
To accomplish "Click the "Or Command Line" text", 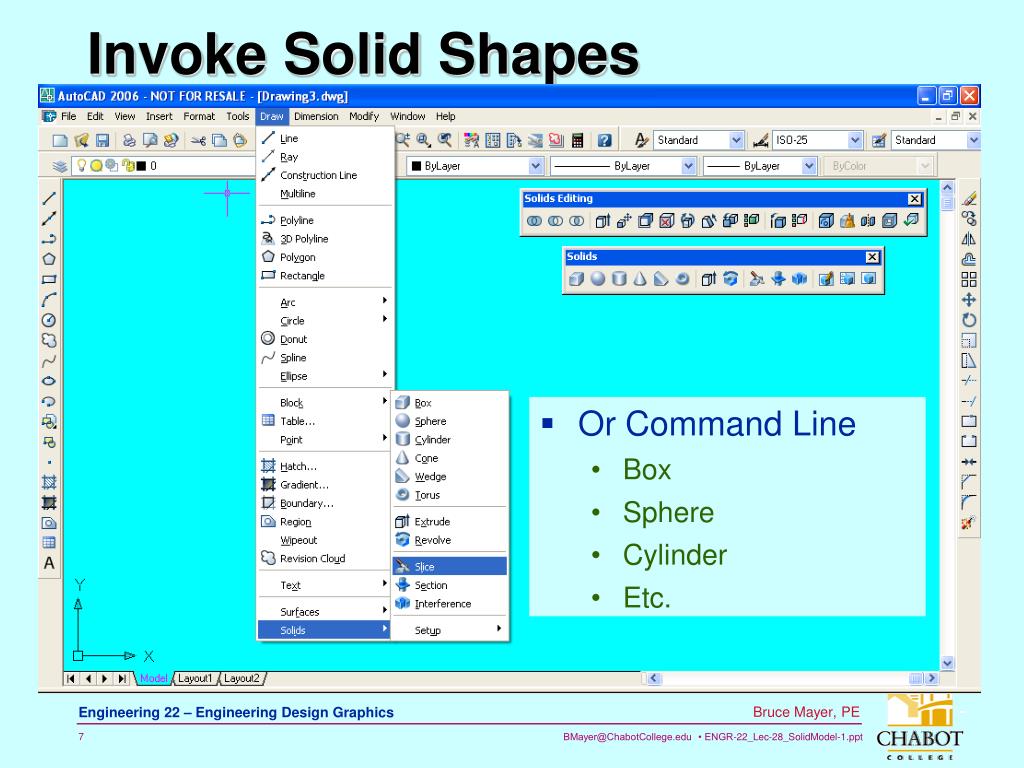I will (x=716, y=424).
